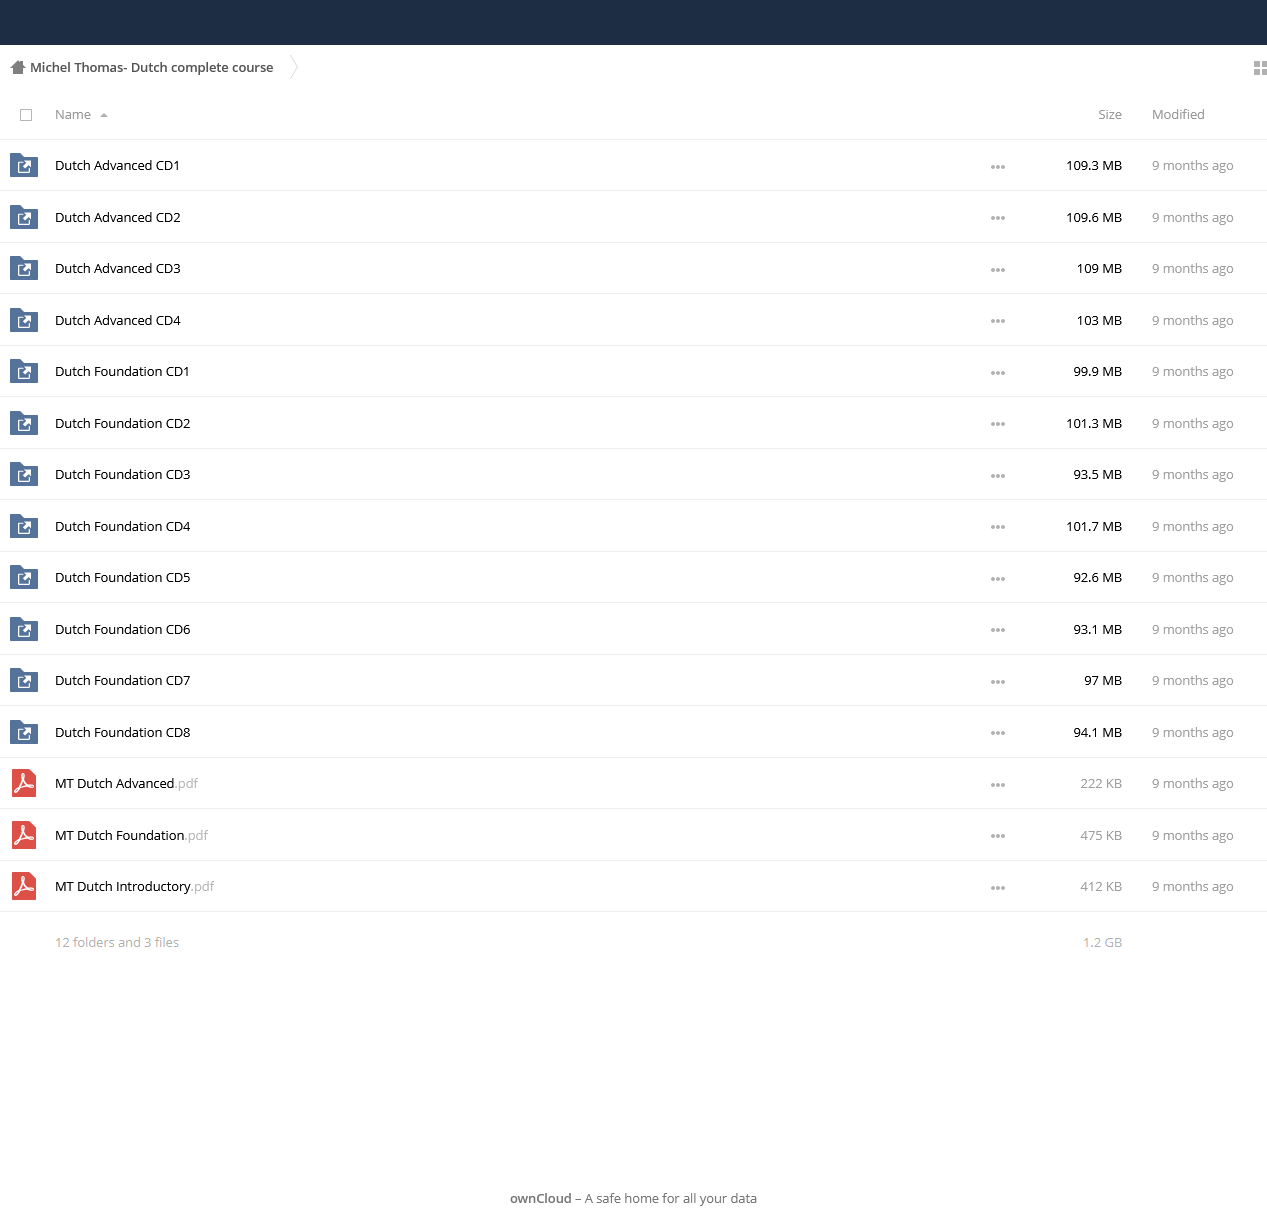Click the home icon in the breadcrumb
The width and height of the screenshot is (1267, 1229).
pos(17,67)
